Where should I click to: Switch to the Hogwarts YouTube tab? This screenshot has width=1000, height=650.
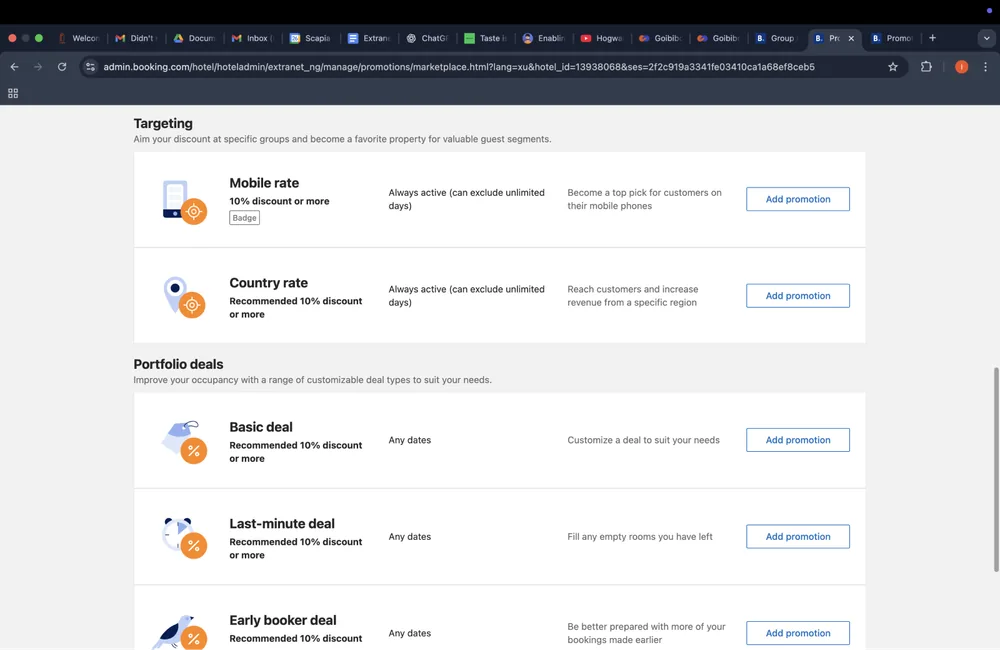click(601, 38)
